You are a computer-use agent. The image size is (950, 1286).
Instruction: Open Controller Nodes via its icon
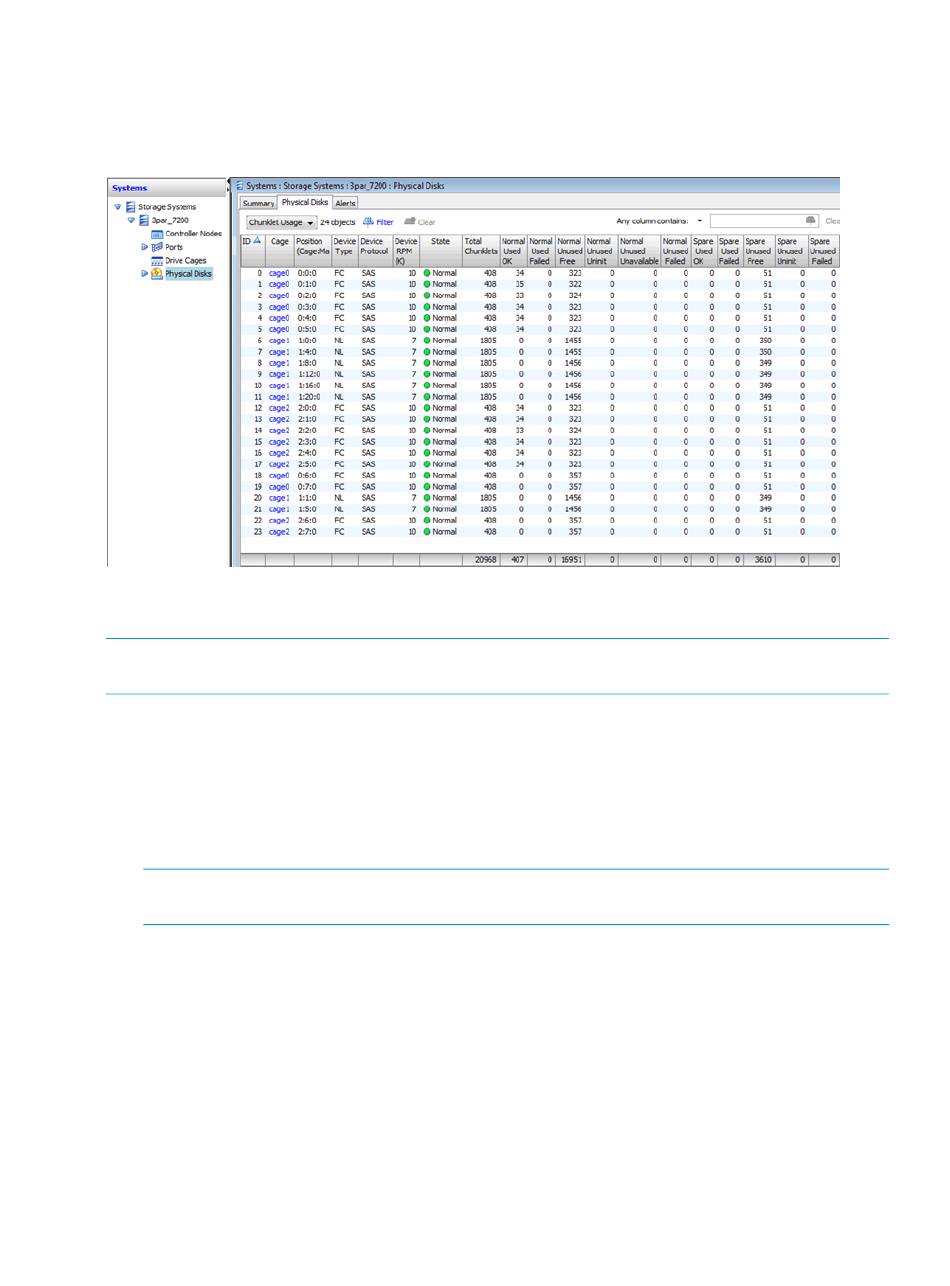(x=157, y=234)
